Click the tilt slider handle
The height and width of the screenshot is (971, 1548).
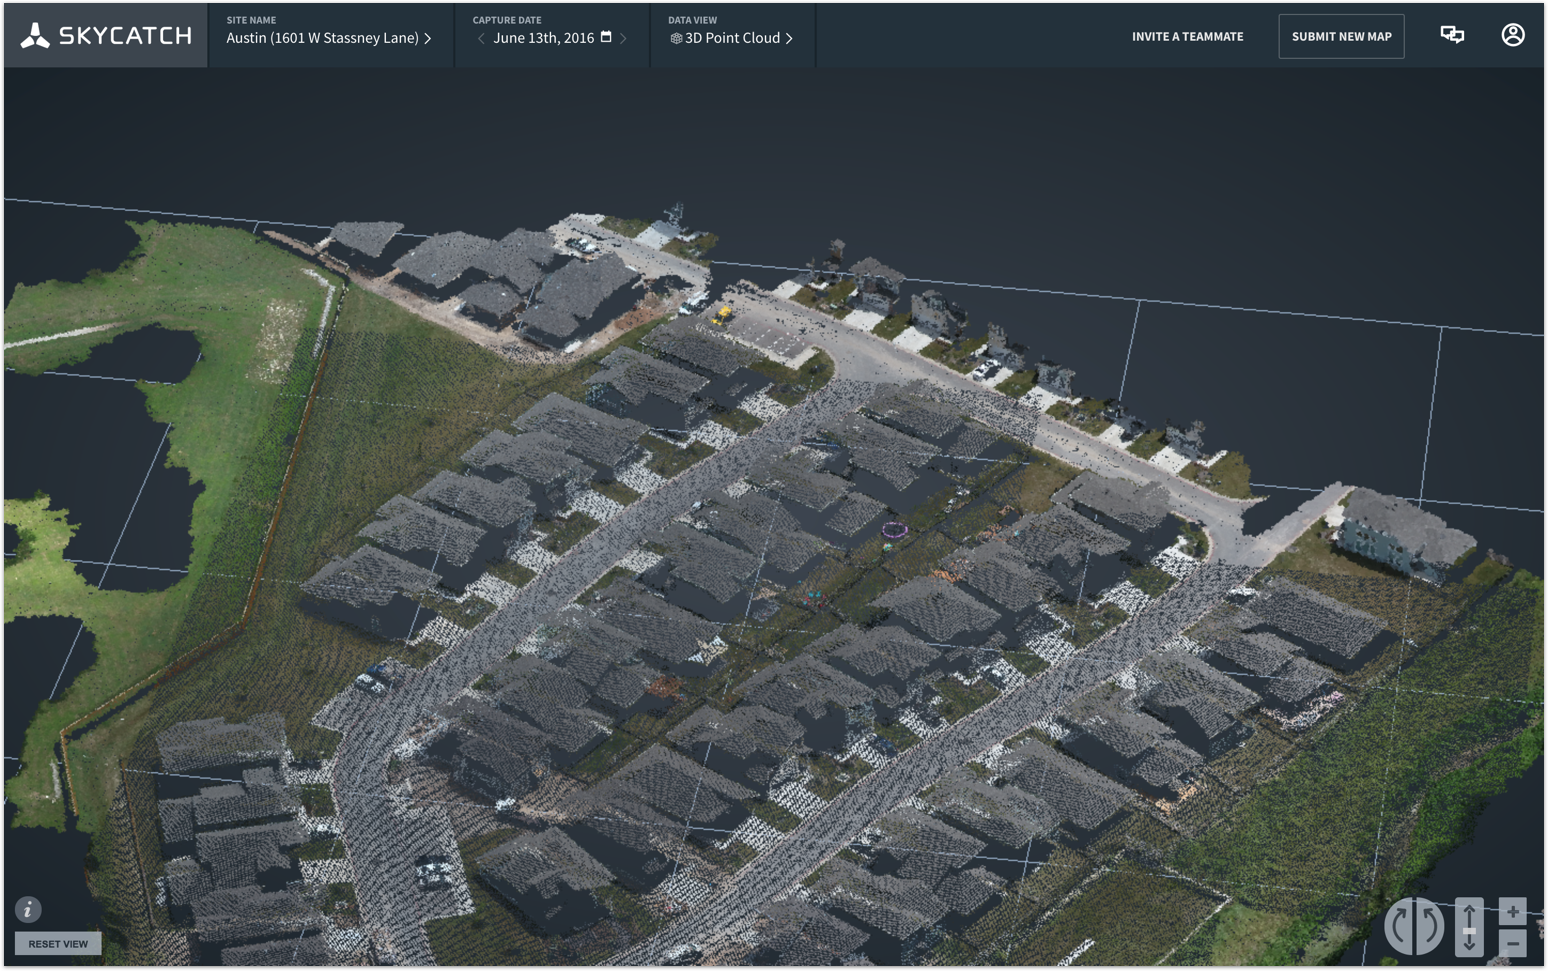point(1469,931)
